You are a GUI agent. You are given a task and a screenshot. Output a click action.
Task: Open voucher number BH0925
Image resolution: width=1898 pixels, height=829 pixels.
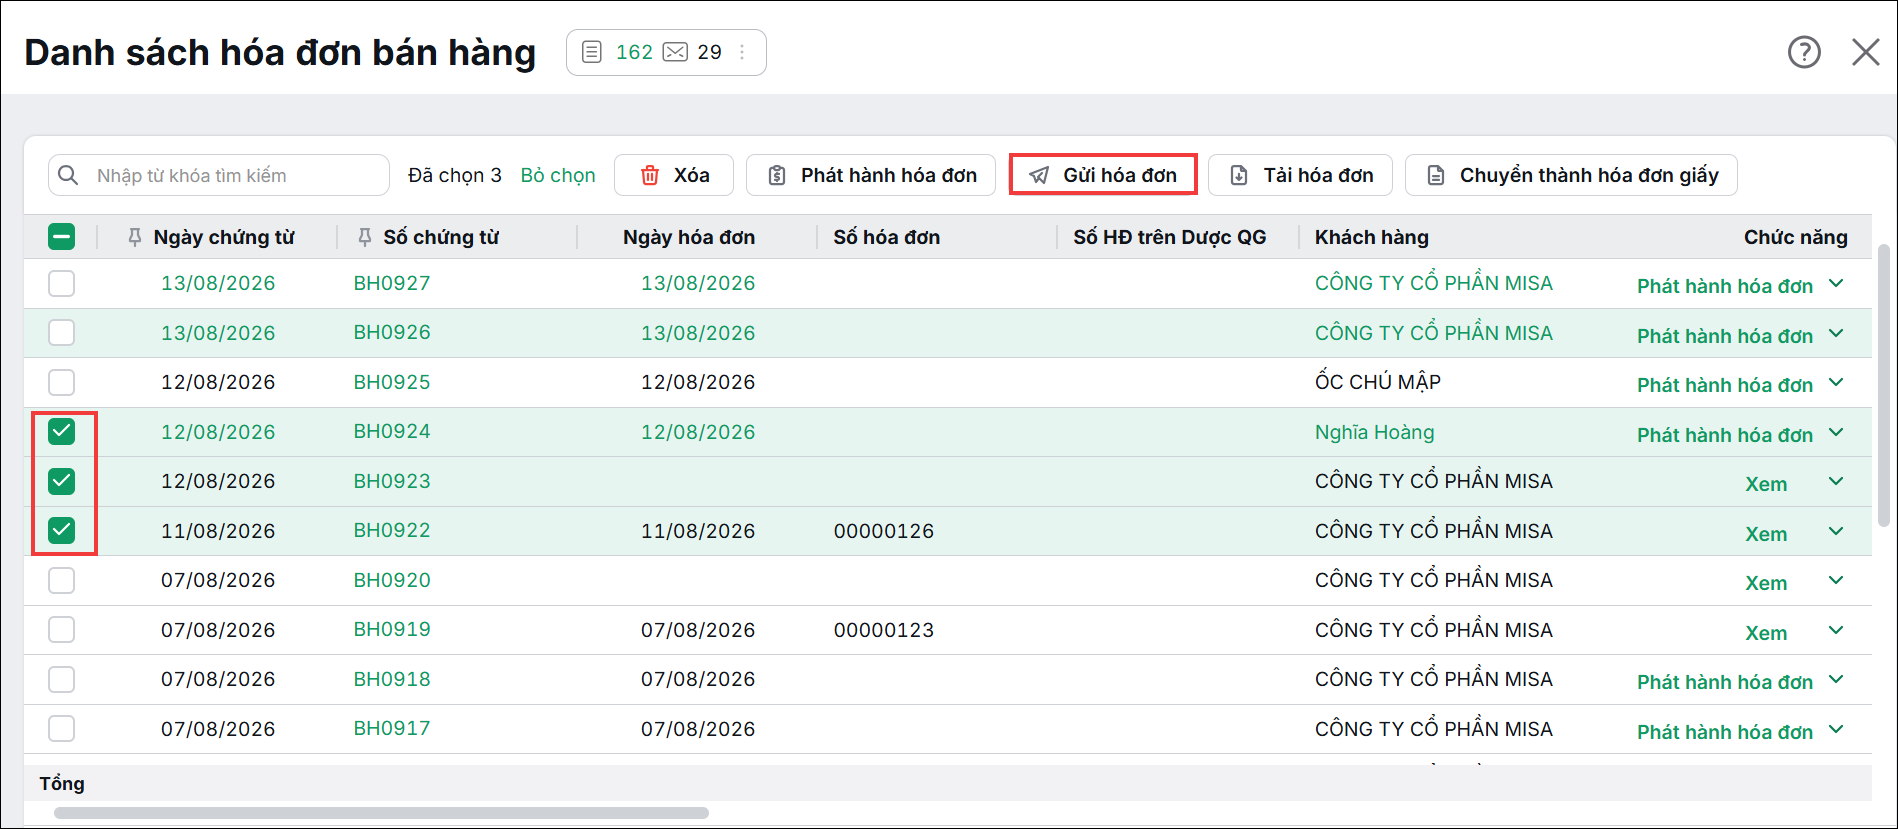(392, 382)
